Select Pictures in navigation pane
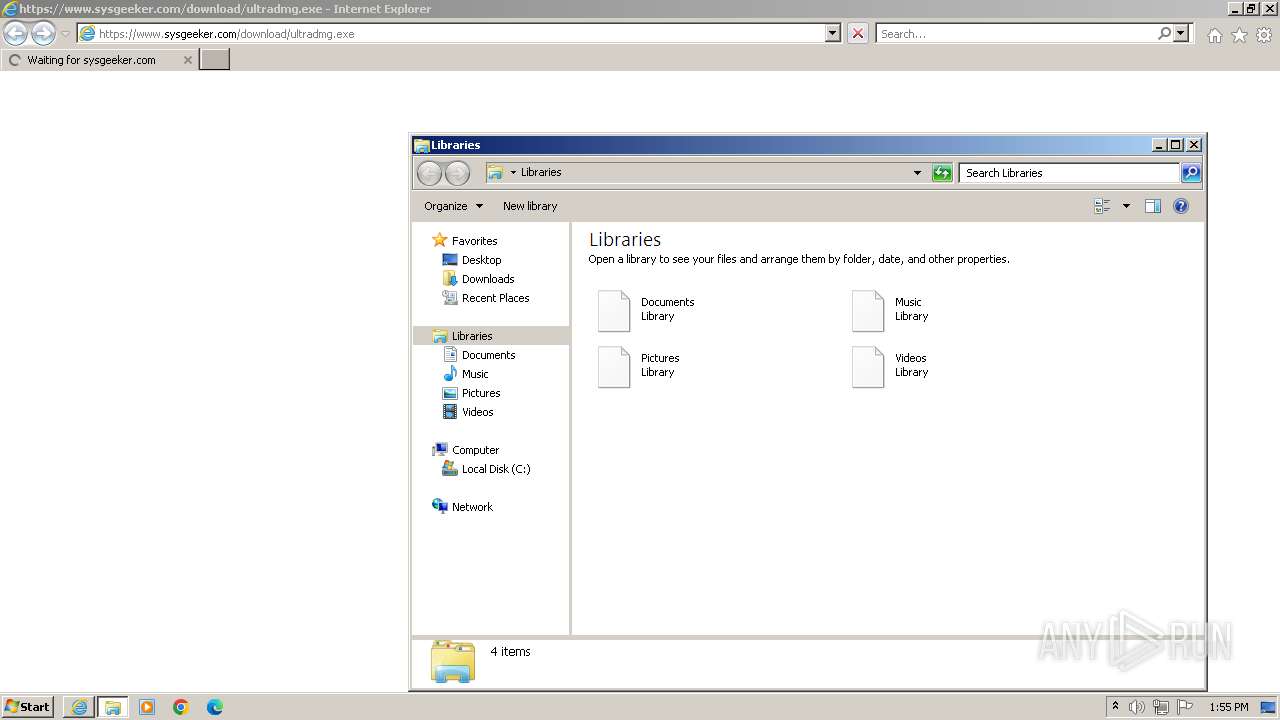 pos(481,393)
